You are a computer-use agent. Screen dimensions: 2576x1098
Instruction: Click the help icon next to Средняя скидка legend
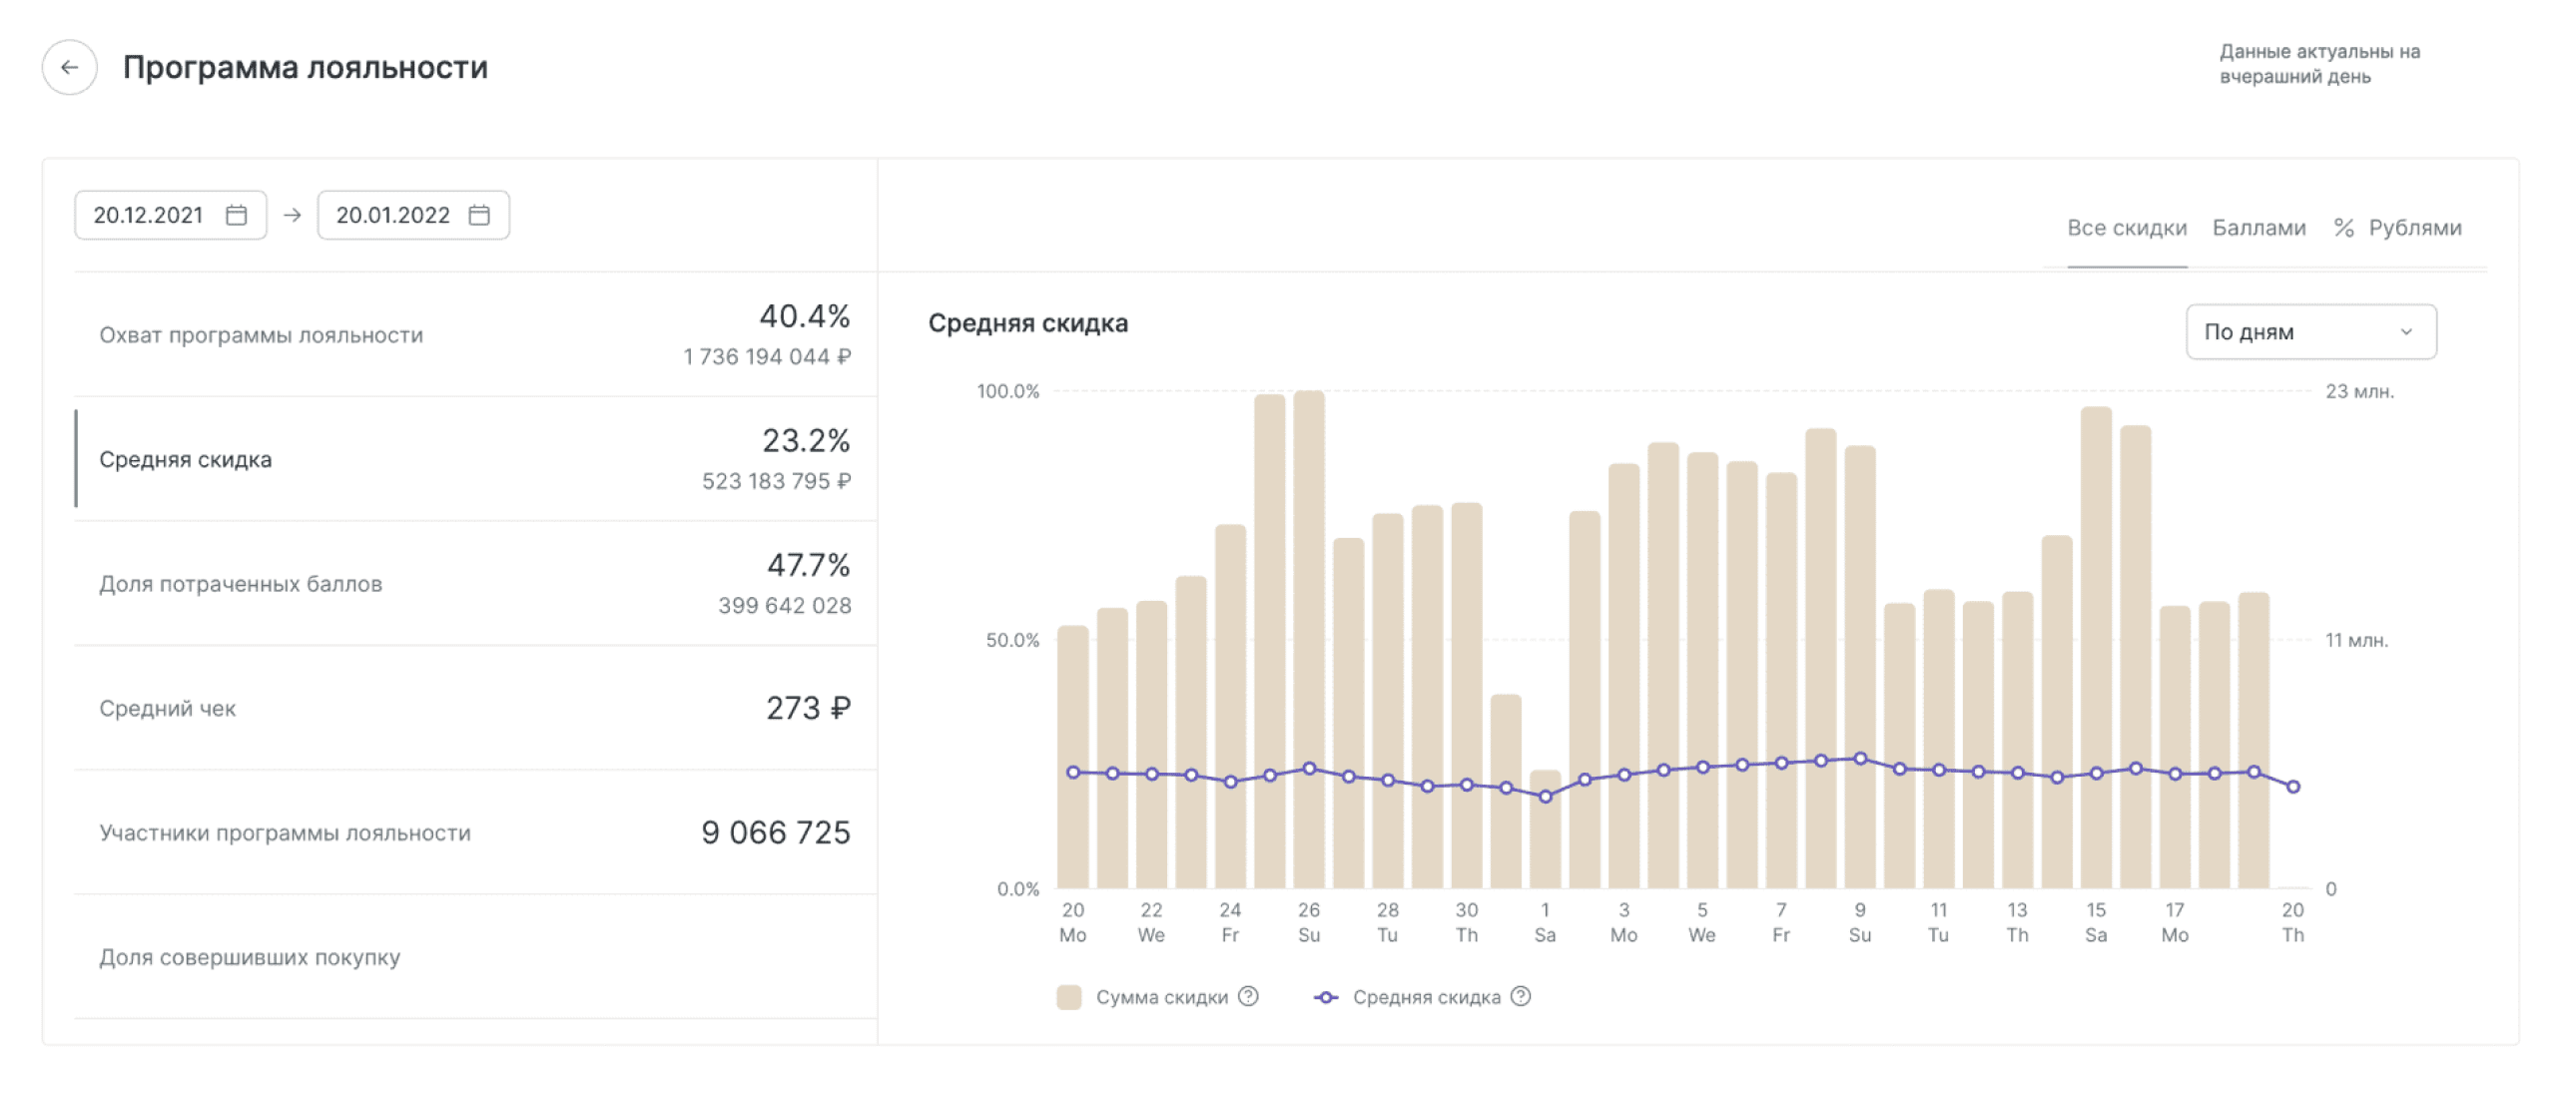1520,996
